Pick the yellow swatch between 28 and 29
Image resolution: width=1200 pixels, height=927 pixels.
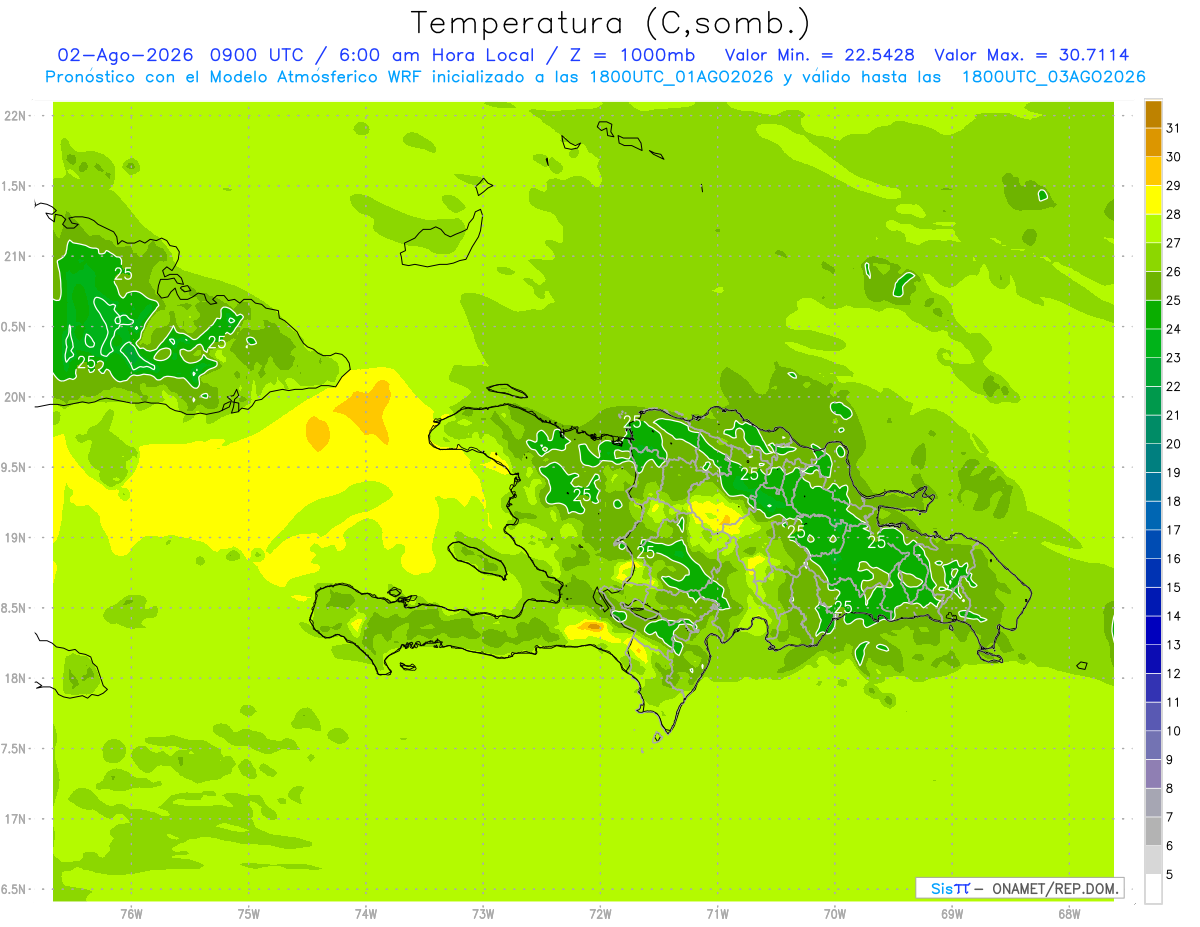(1154, 200)
